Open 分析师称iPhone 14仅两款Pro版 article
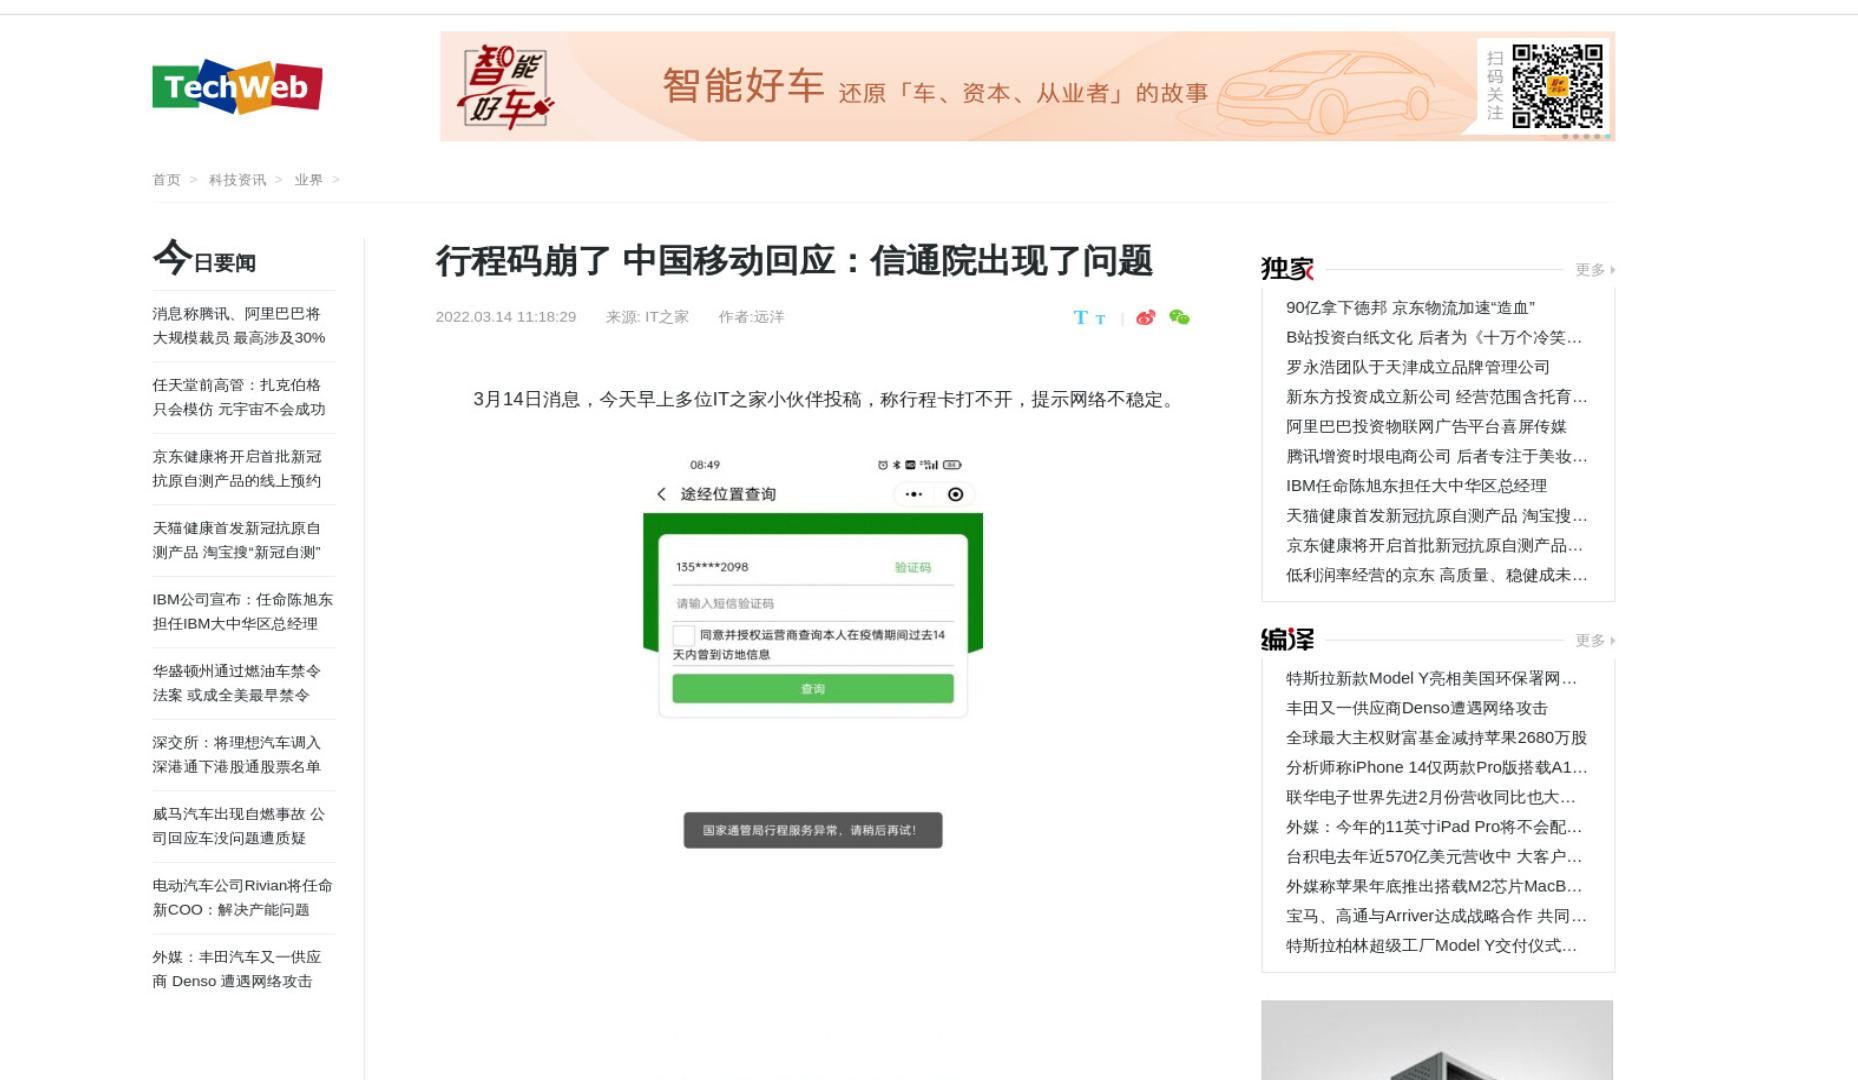Screen dimensions: 1858x1080 [x=1436, y=768]
